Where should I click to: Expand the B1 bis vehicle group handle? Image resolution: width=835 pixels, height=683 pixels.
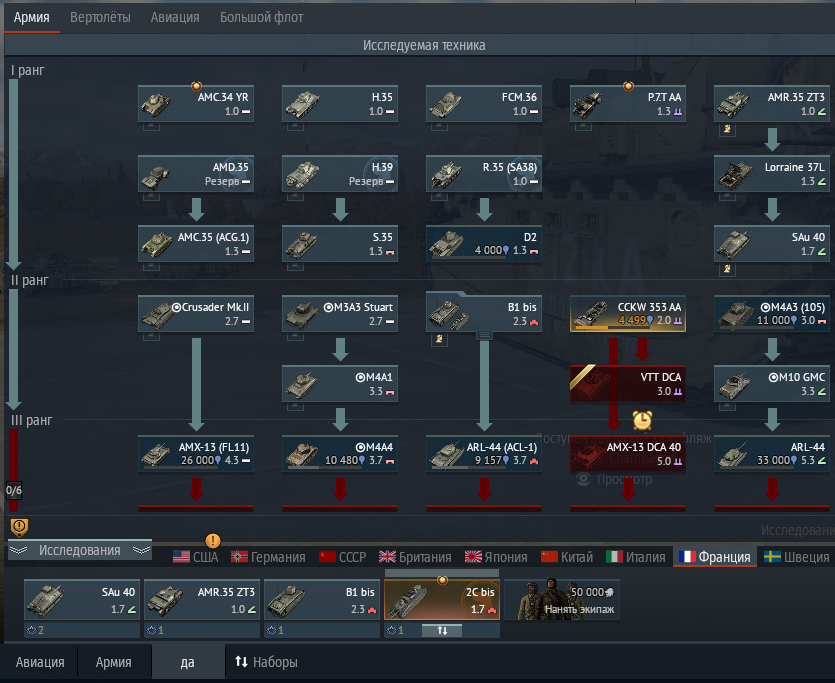point(484,335)
